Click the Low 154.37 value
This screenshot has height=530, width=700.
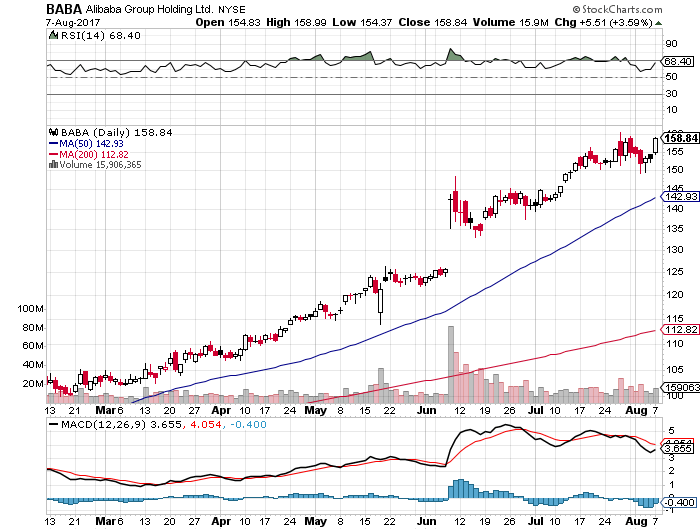(362, 22)
